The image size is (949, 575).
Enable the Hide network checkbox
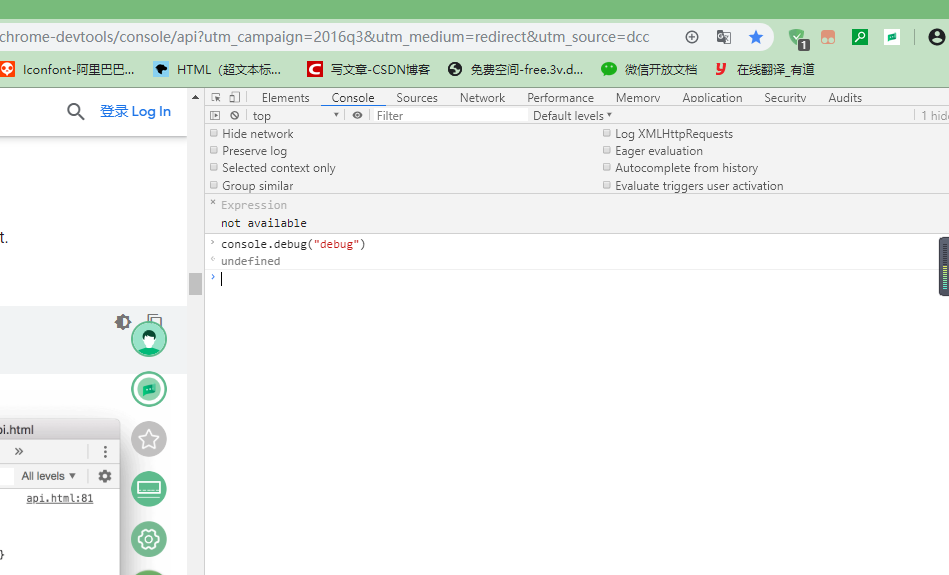point(214,133)
